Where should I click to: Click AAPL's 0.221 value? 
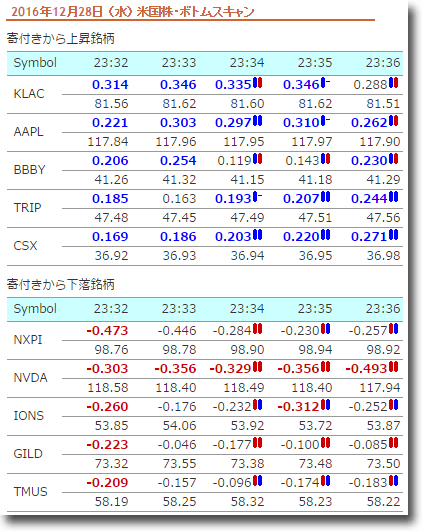click(x=110, y=122)
